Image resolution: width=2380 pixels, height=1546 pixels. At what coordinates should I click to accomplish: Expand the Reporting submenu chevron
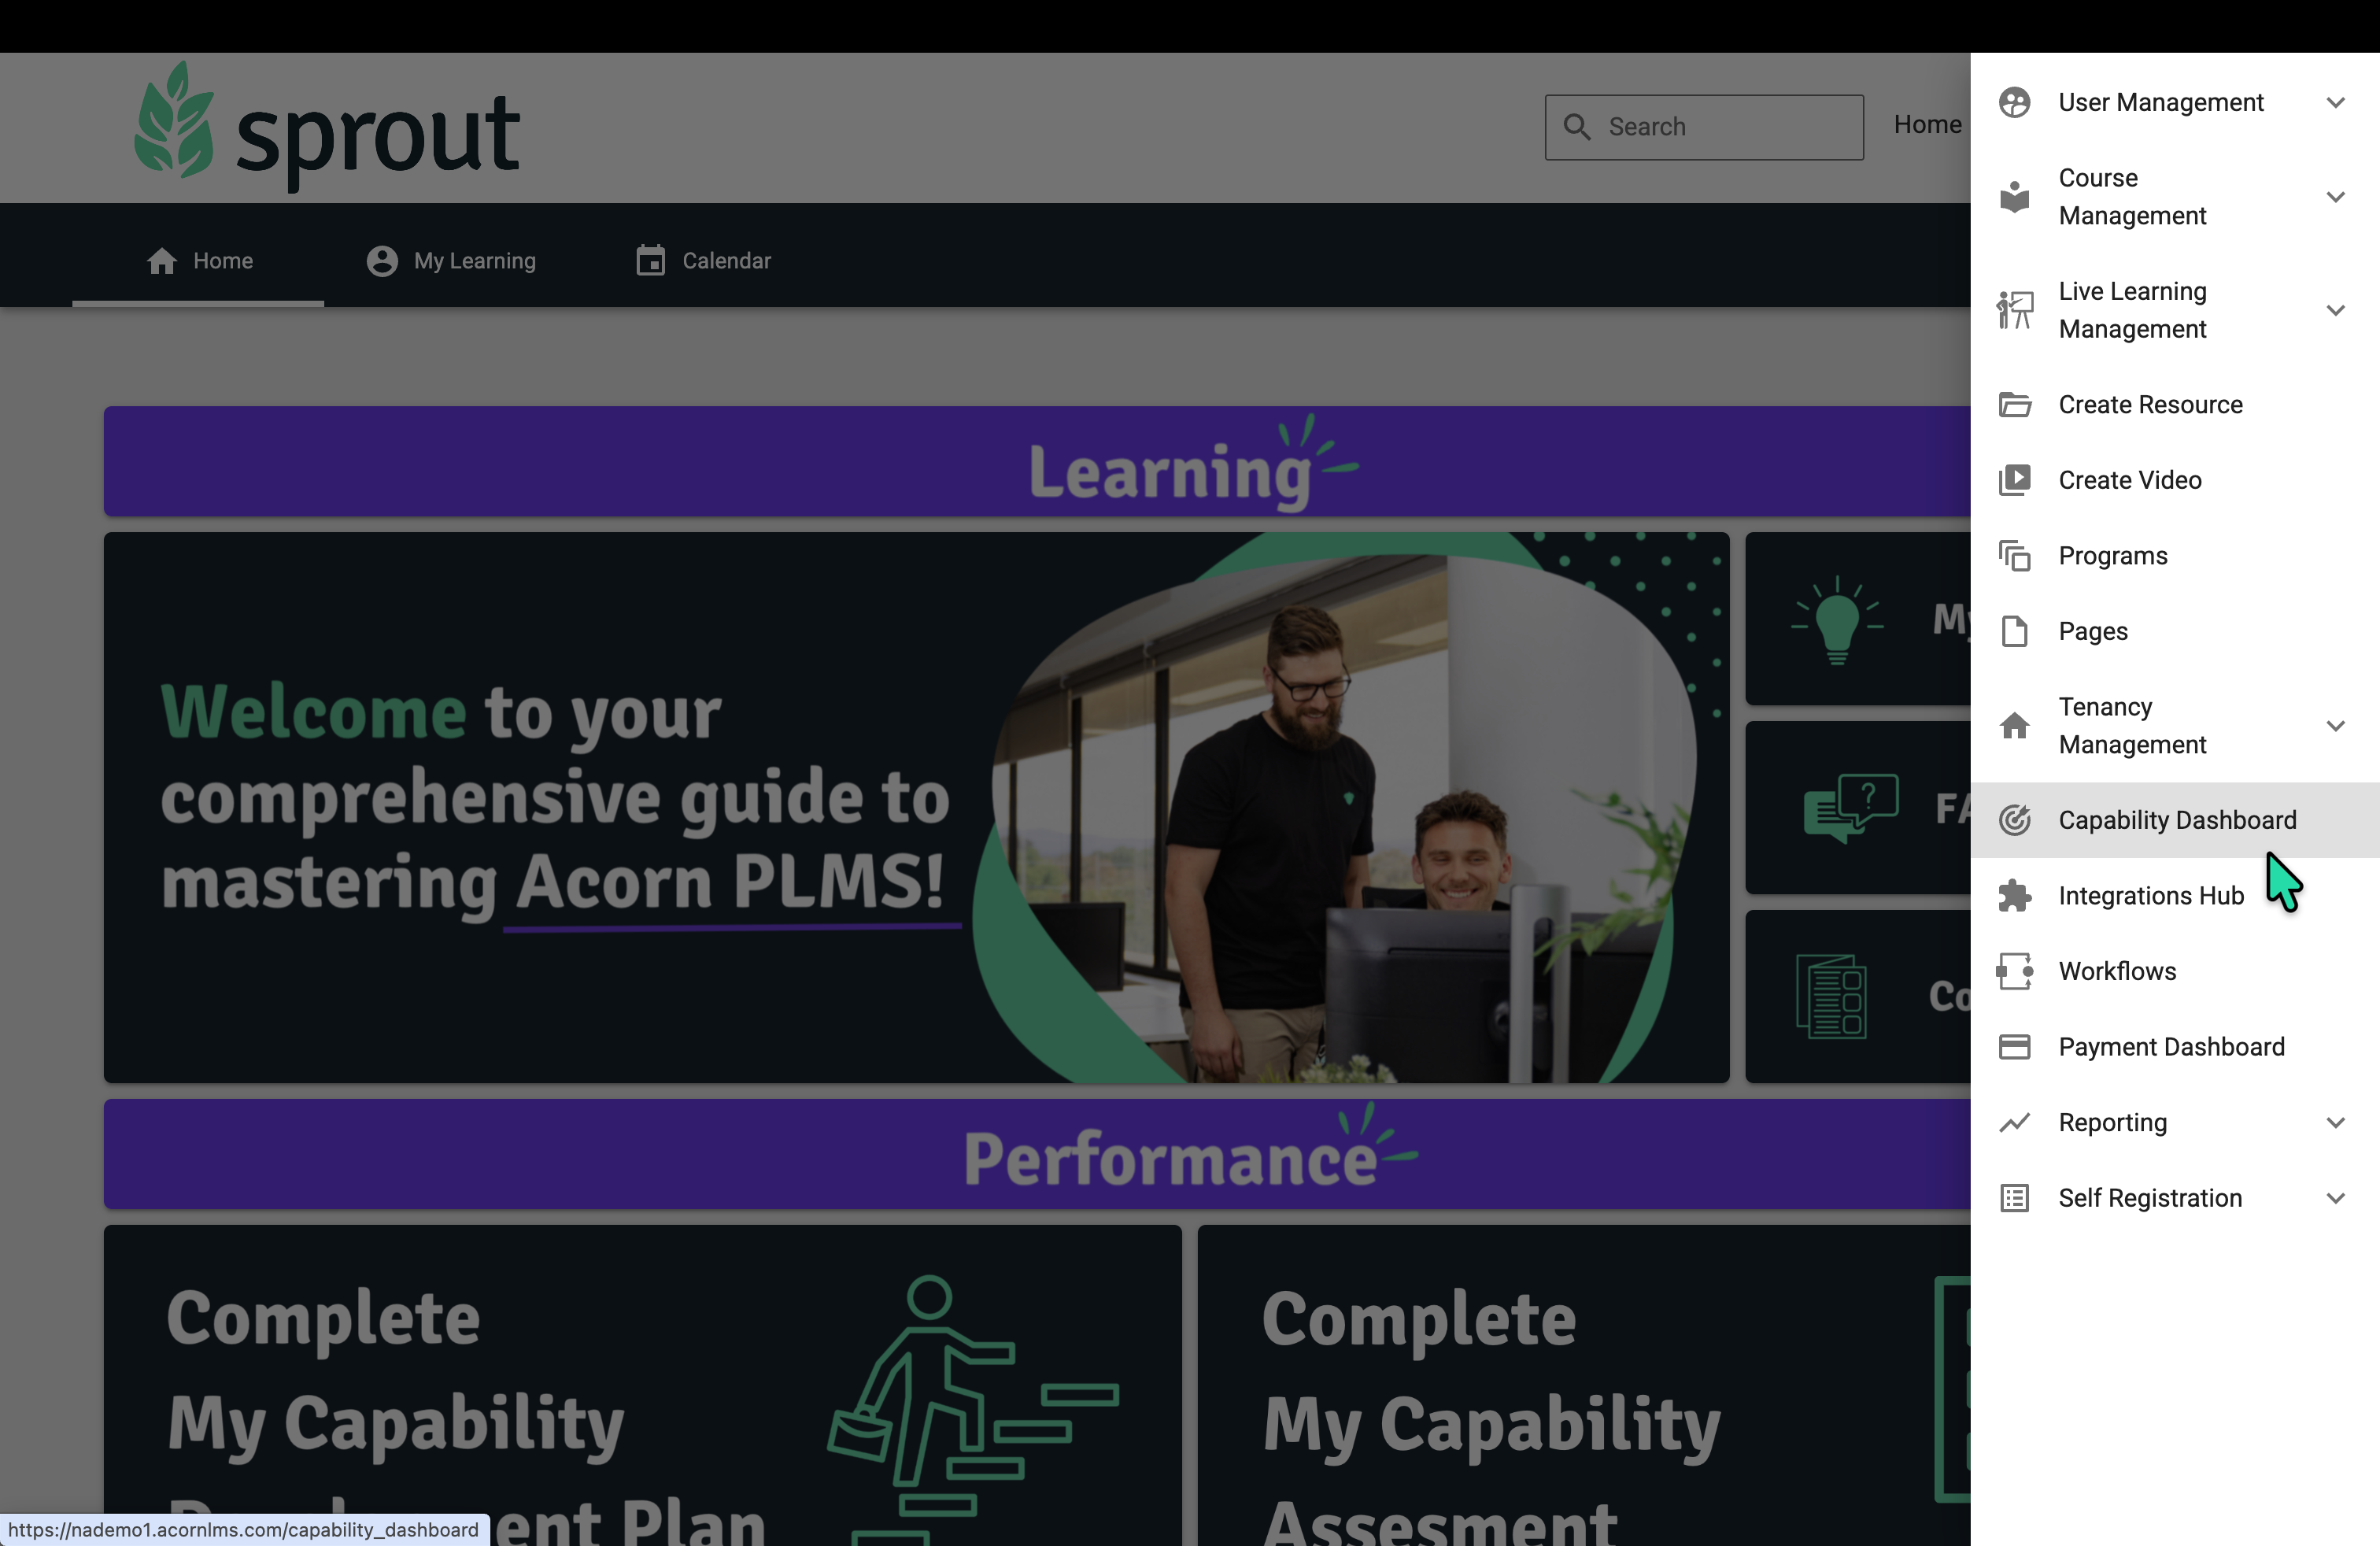2335,1122
